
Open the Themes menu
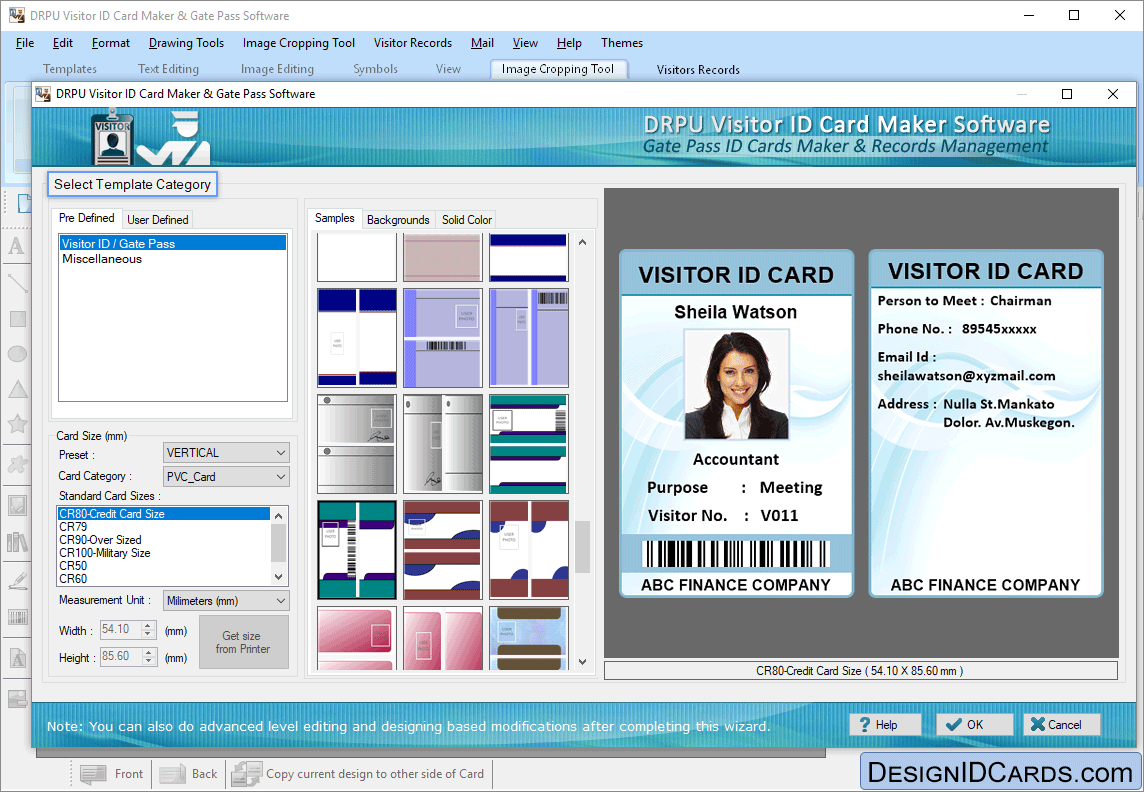(622, 43)
